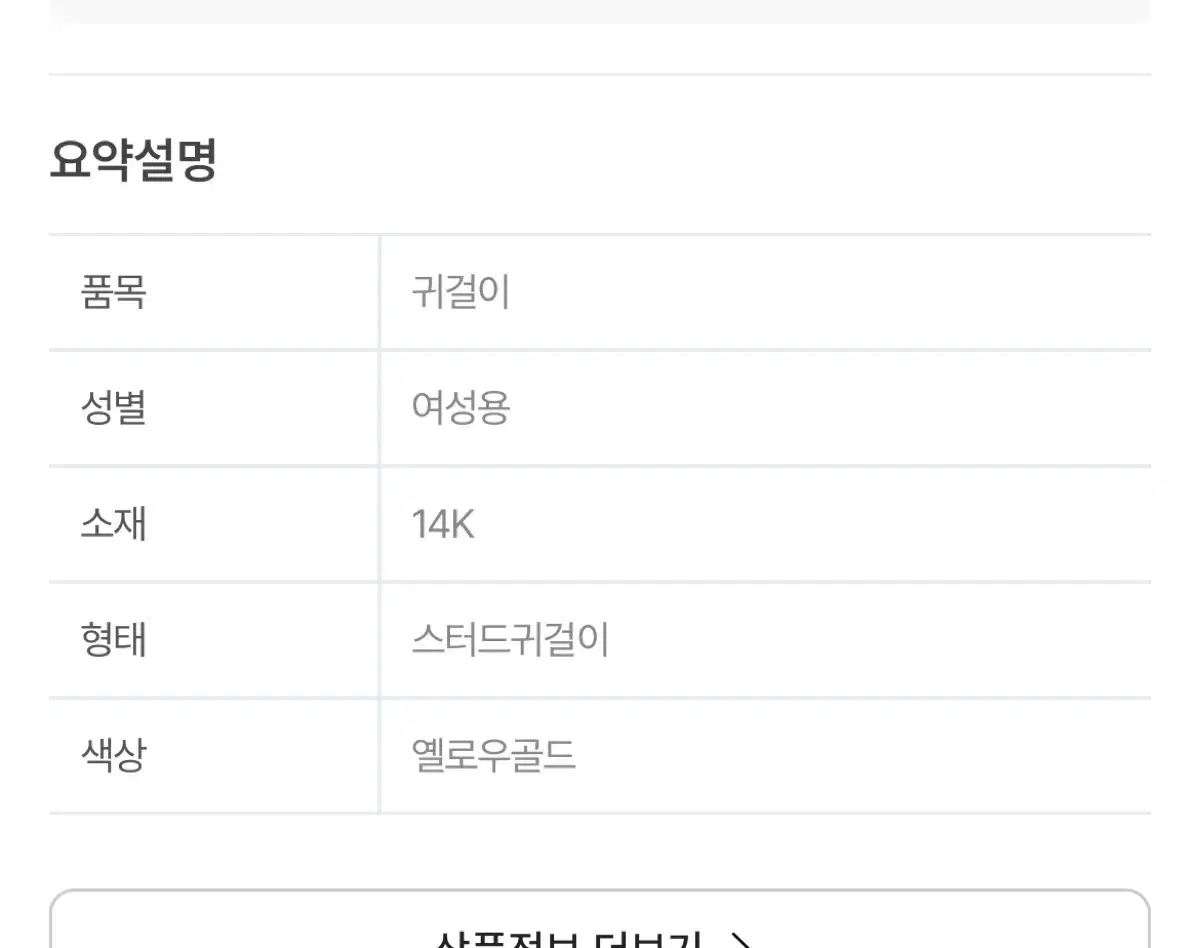Screen dimensions: 1200x948
Task: Click the 스터드귀걸이 shape value
Action: click(512, 638)
